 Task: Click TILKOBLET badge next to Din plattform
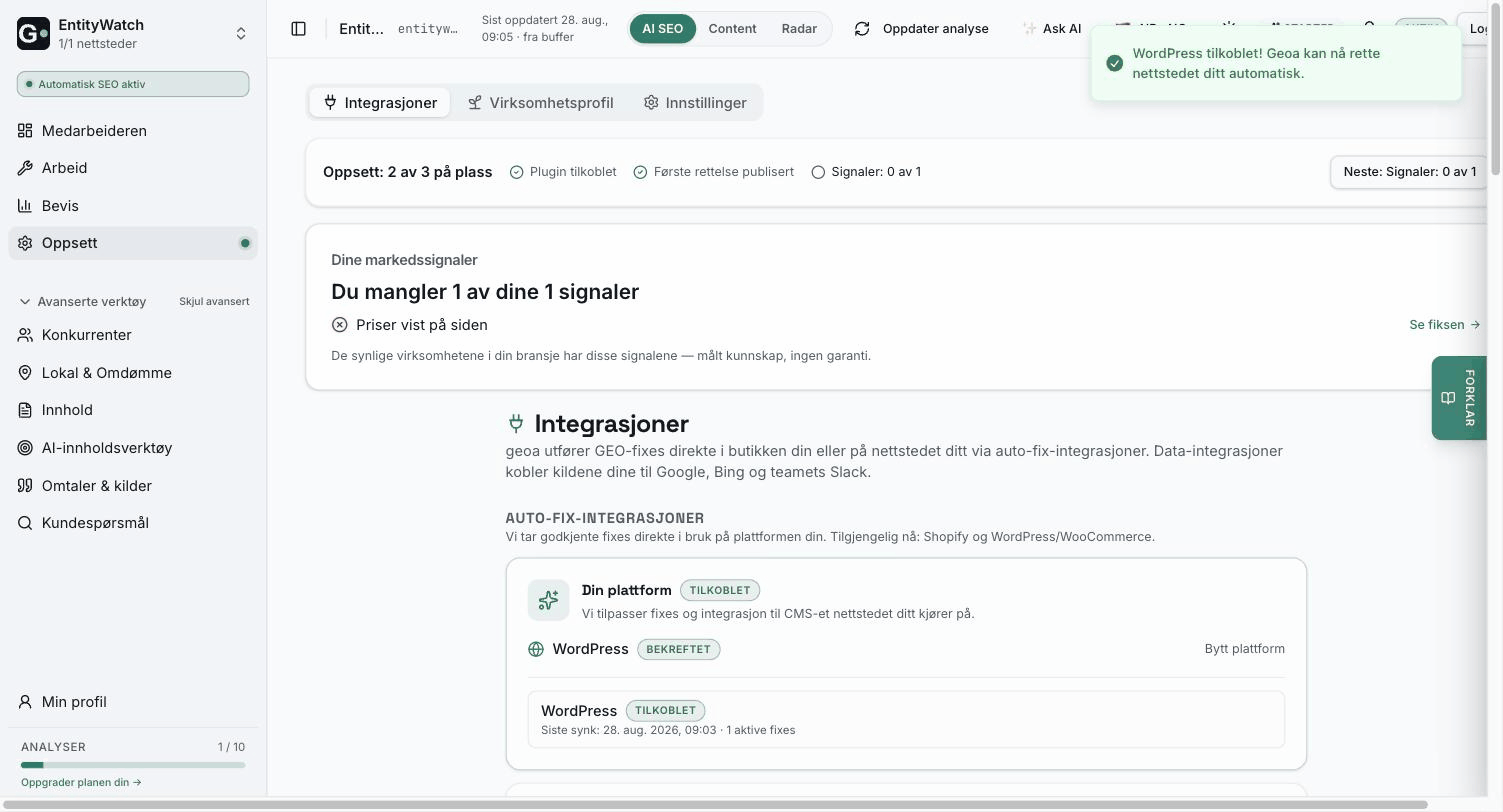720,590
